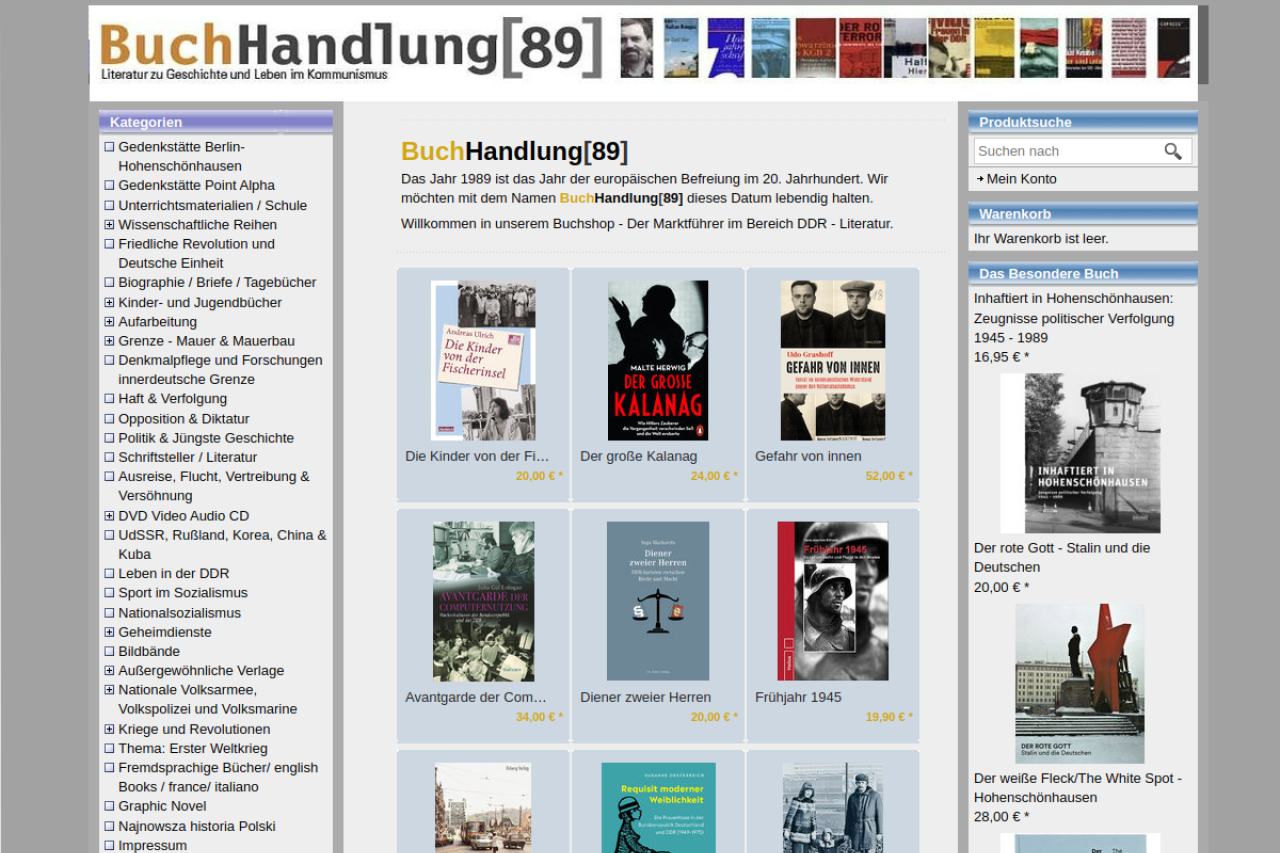Expand the Außergewöhnliche Verlage category
1280x853 pixels.
(109, 670)
